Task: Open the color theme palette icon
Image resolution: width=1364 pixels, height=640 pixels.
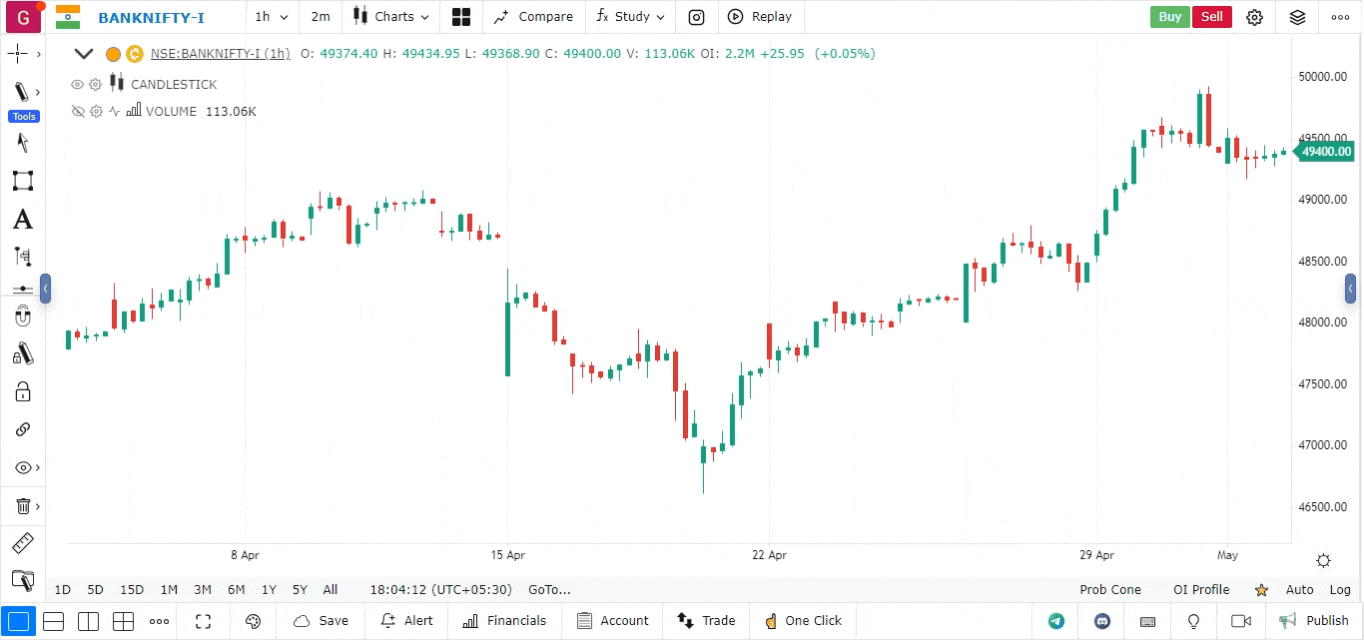Action: [253, 621]
